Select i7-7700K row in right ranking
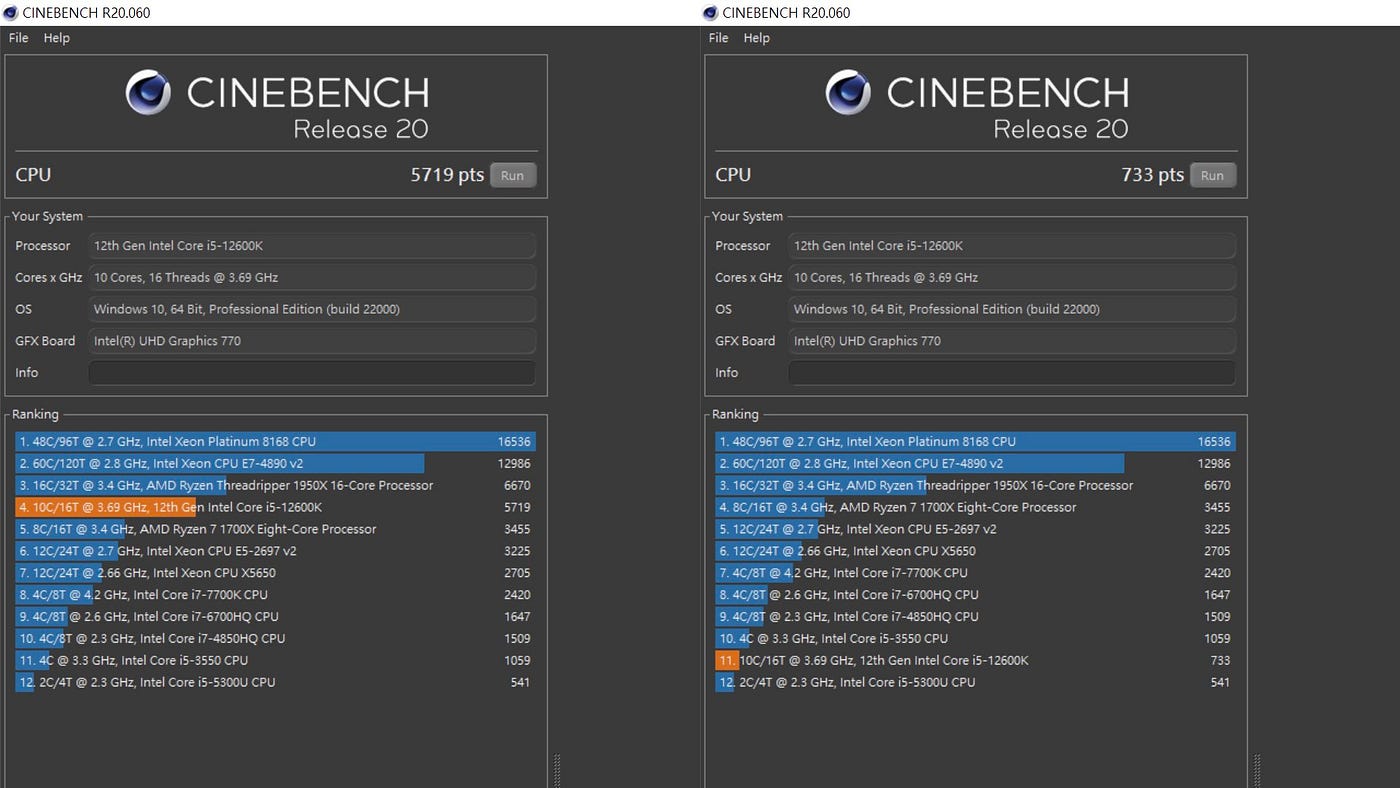 [975, 573]
